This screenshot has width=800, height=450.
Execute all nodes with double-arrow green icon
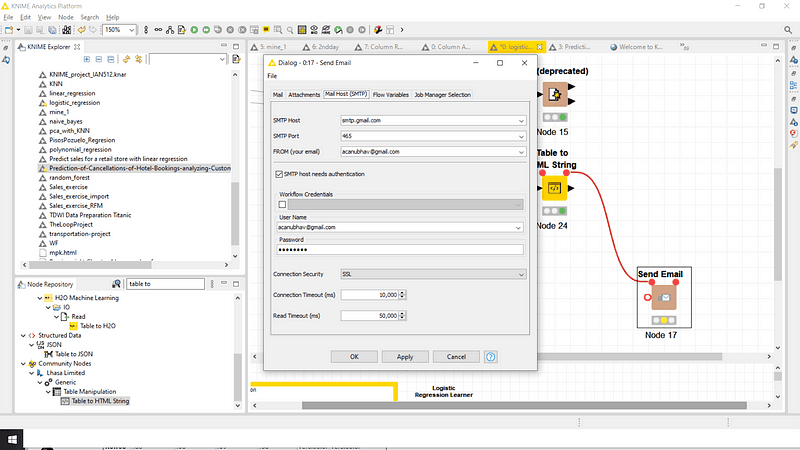point(206,30)
